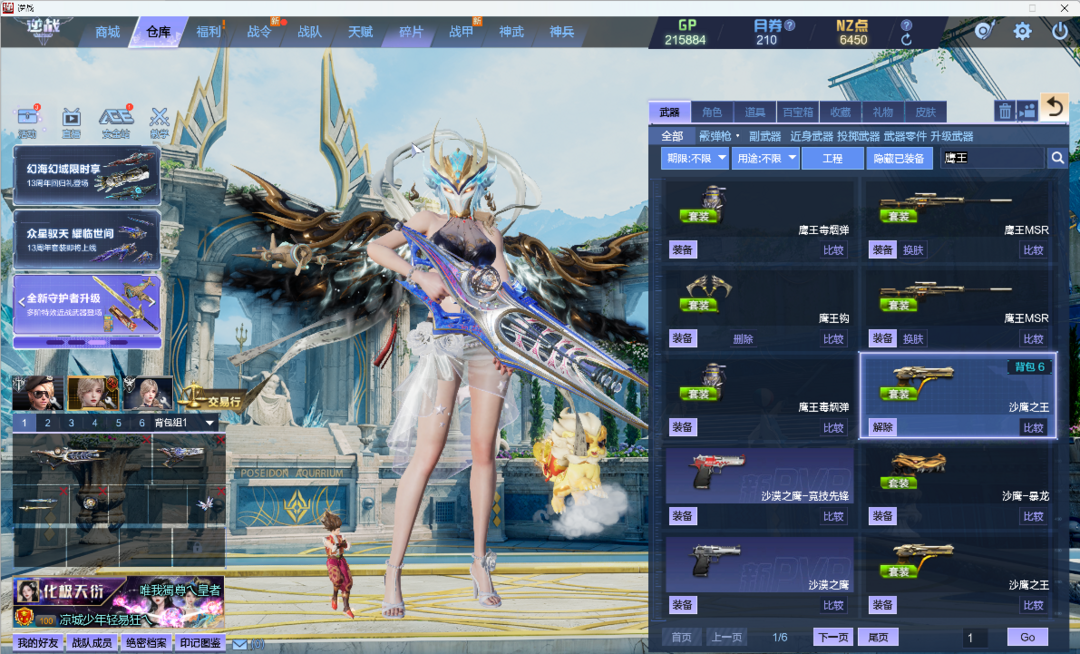Image resolution: width=1080 pixels, height=654 pixels.
Task: Open 战队成员 team members
Action: point(92,642)
